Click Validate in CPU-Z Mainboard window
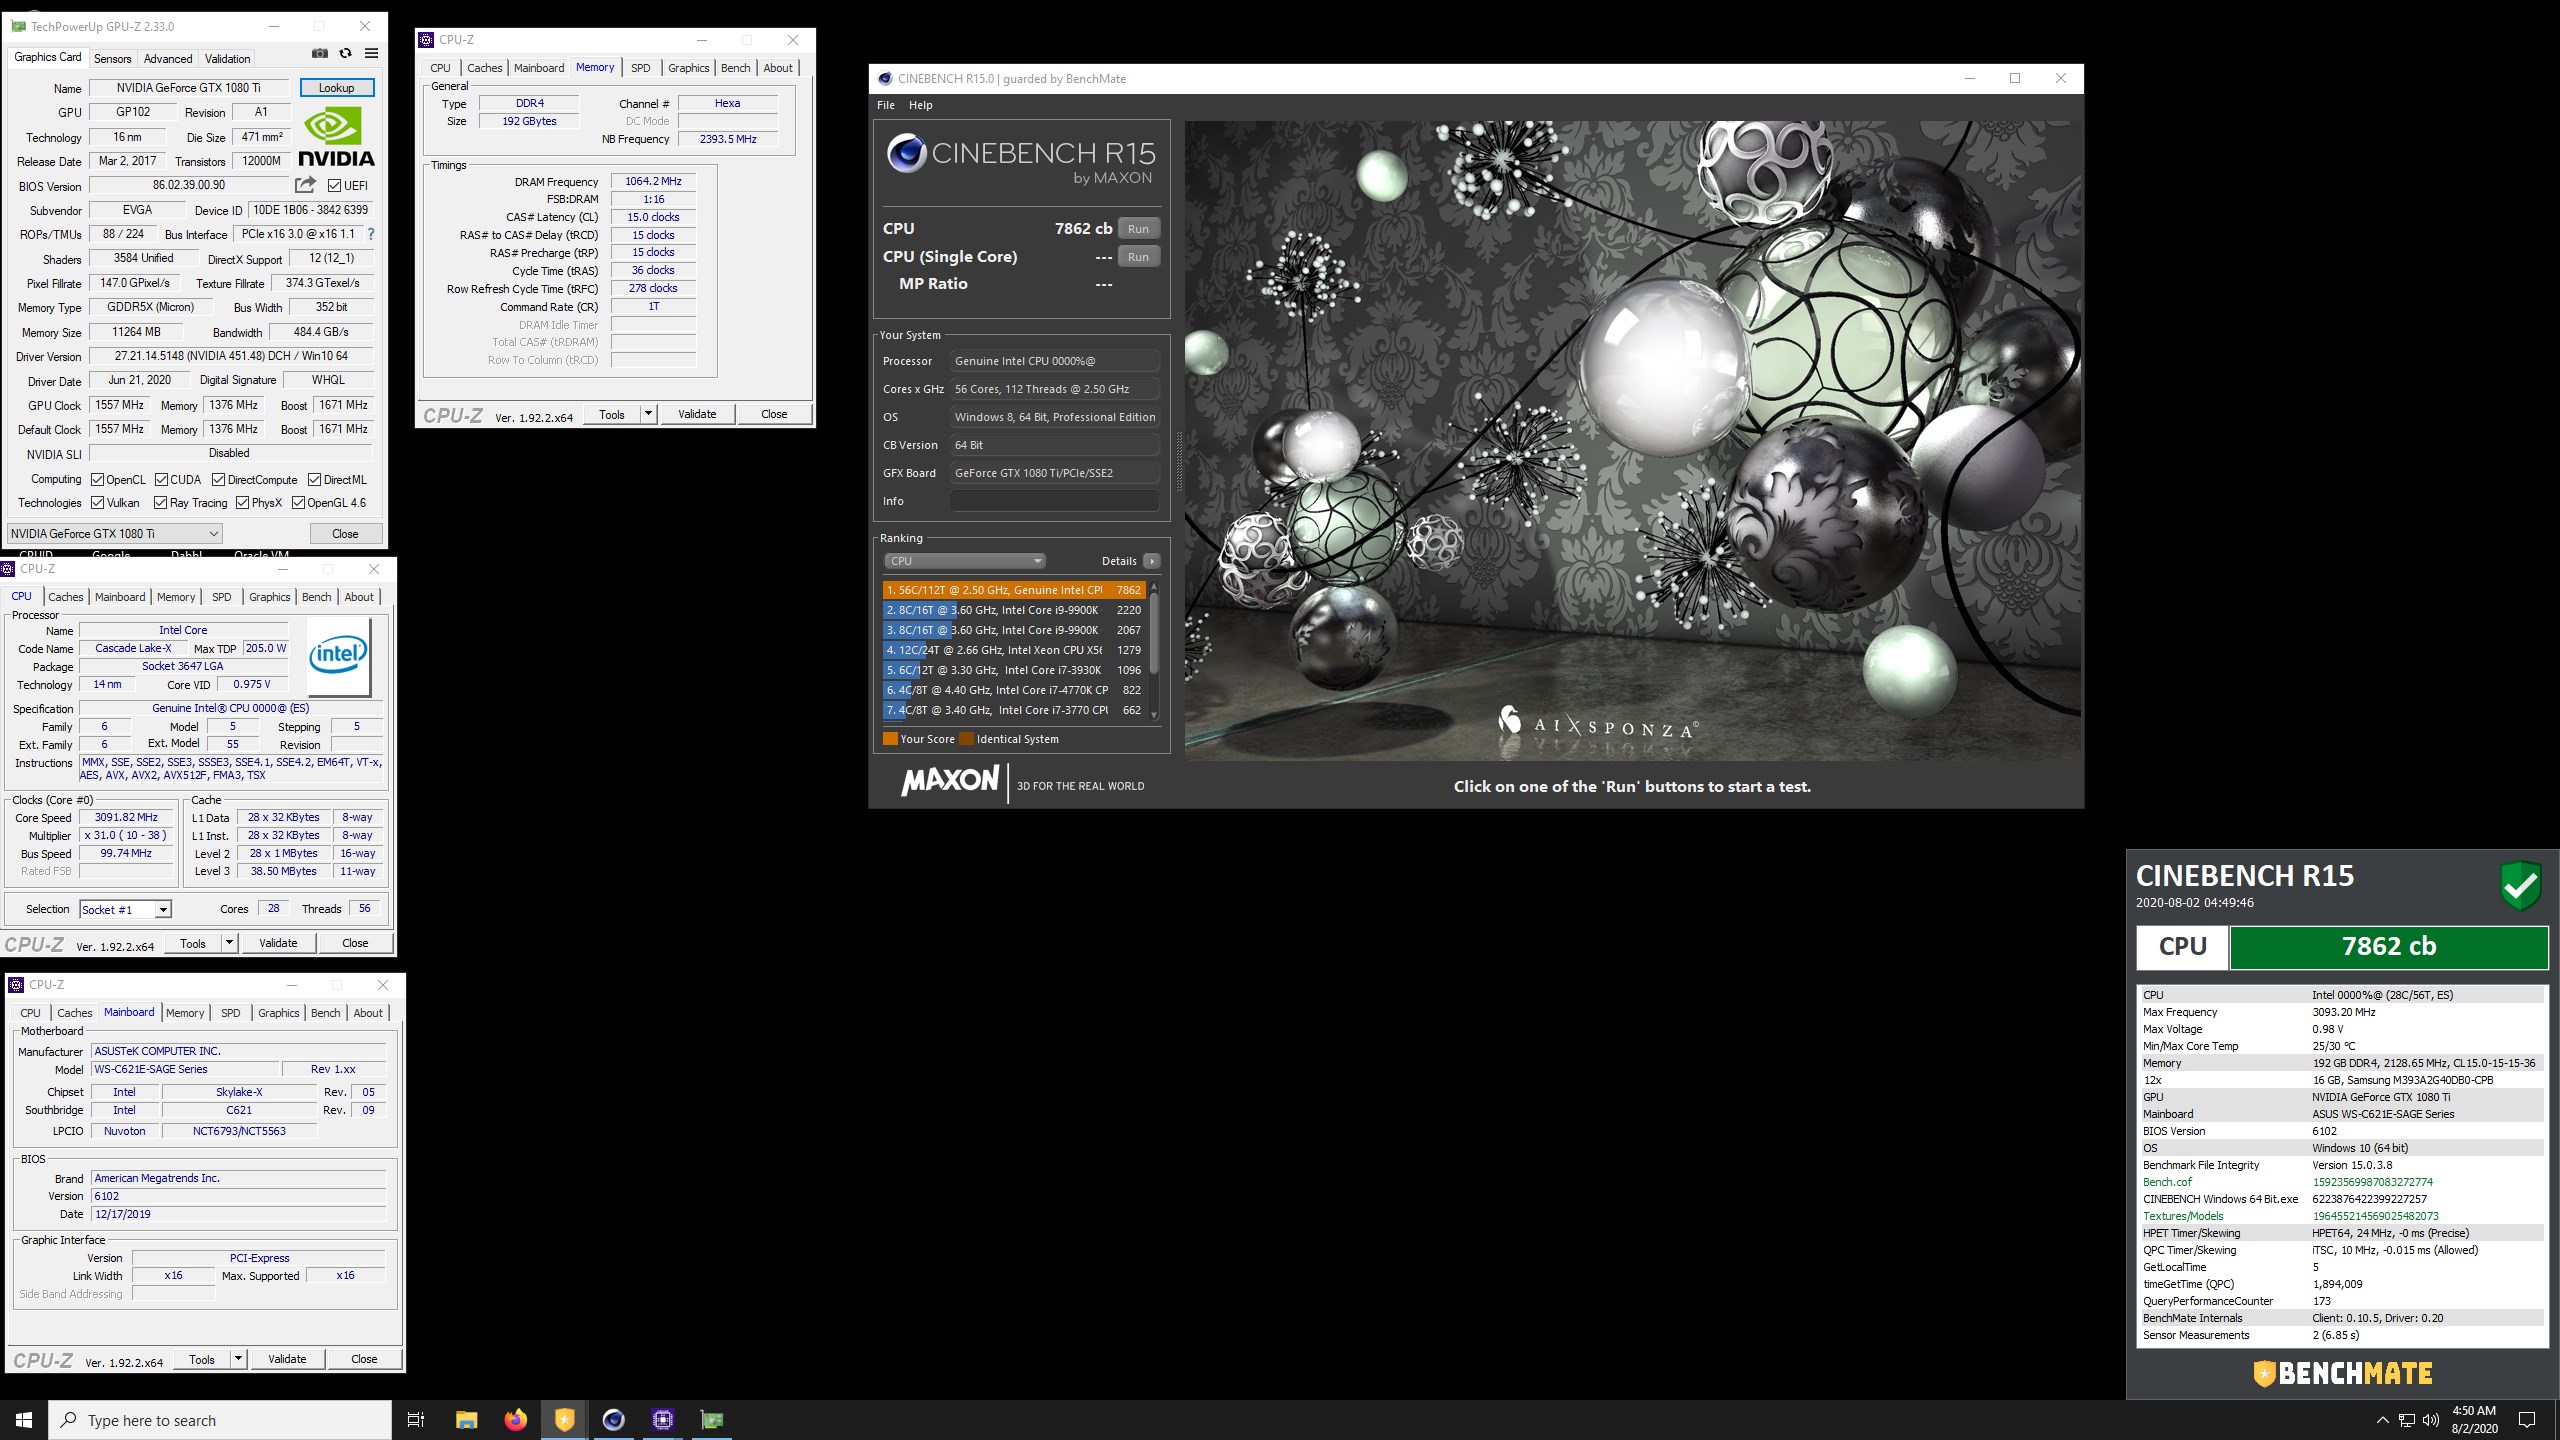 287,1359
